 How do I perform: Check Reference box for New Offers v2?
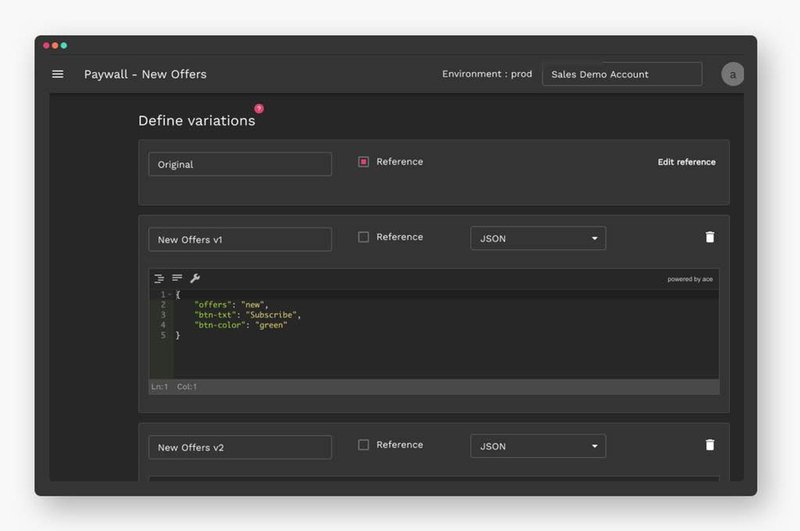(x=364, y=445)
